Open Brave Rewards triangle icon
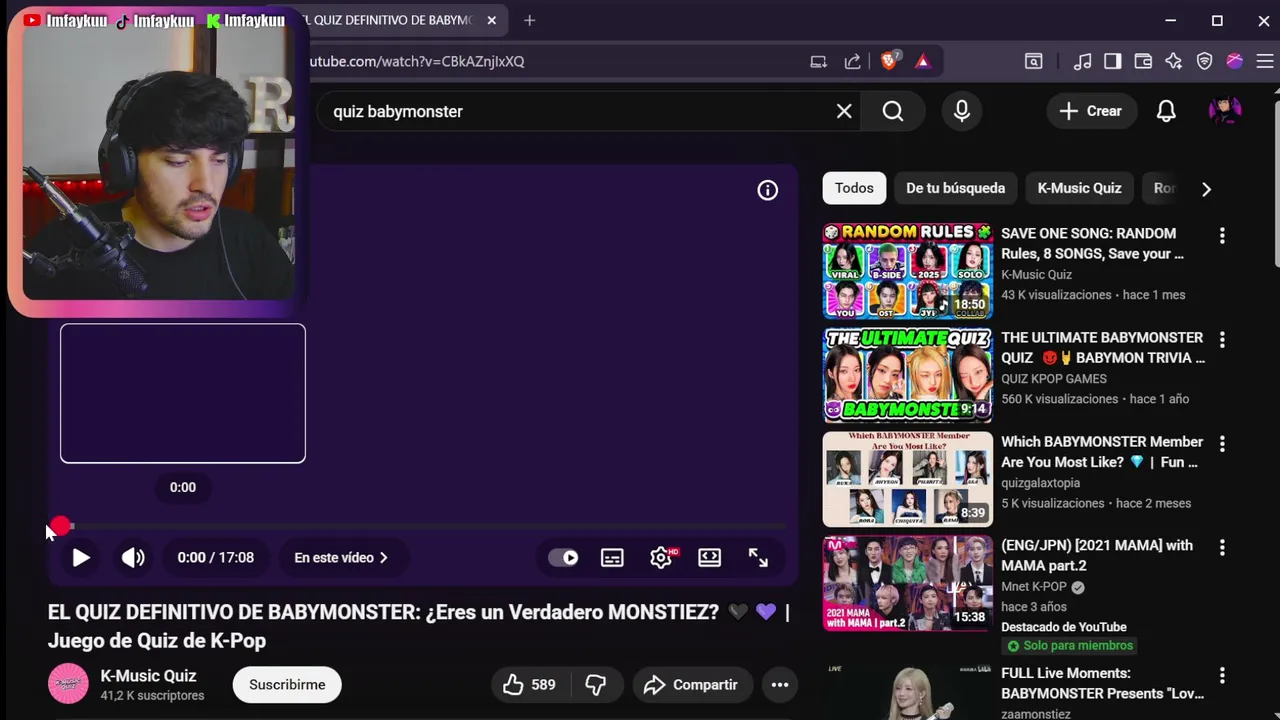 pos(922,61)
